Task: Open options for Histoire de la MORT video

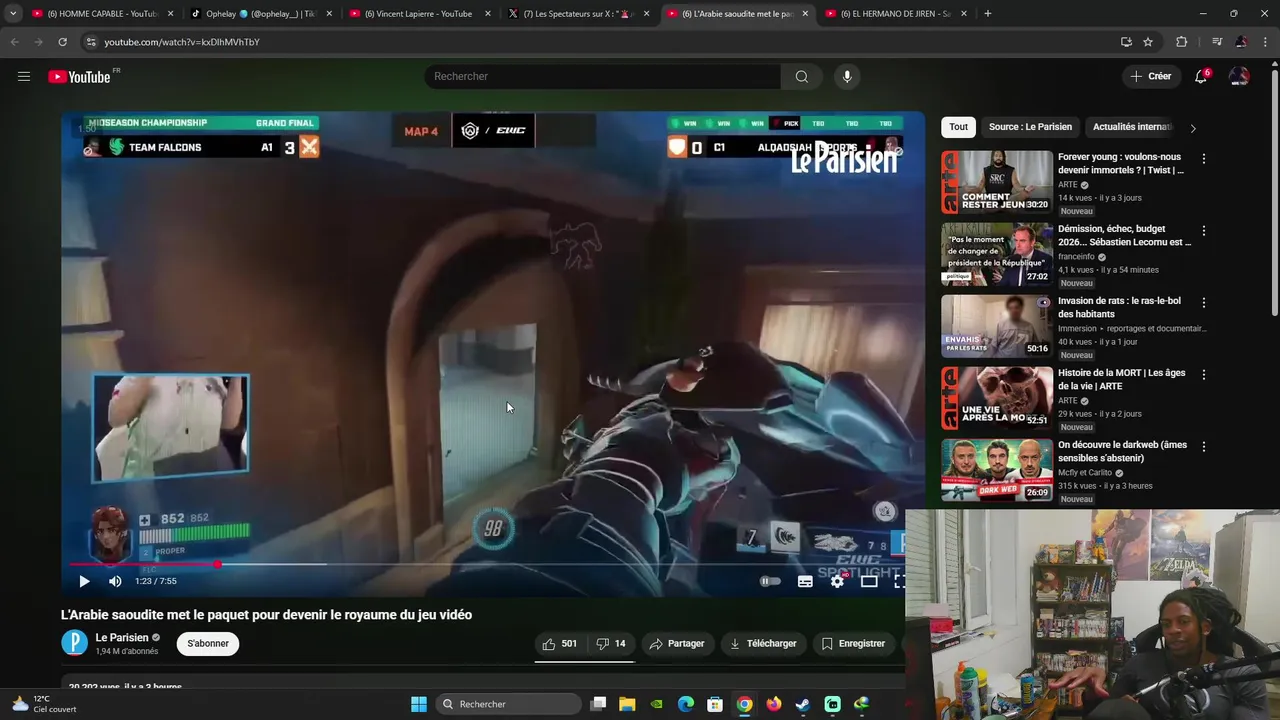Action: pyautogui.click(x=1203, y=375)
